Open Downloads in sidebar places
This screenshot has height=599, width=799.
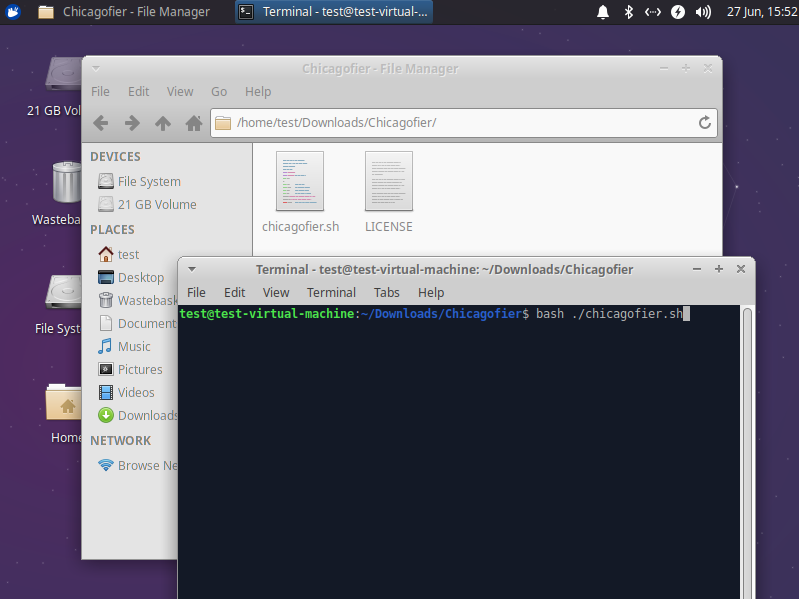click(138, 416)
